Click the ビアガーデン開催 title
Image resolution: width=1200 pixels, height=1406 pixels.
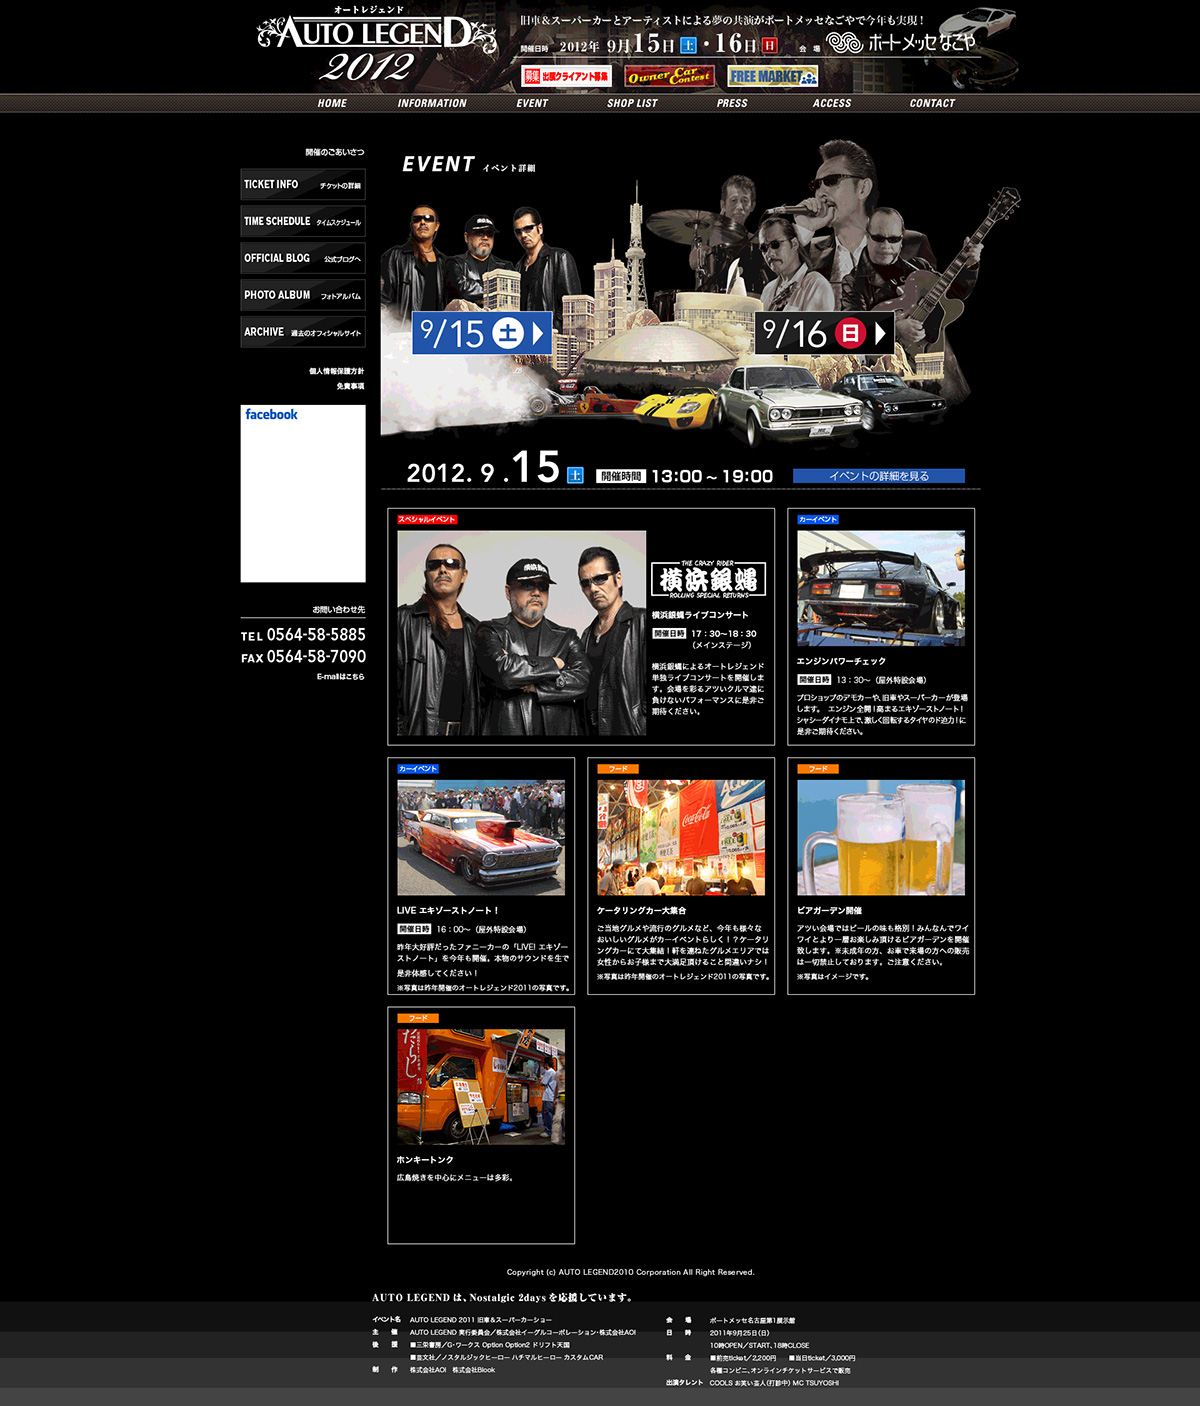[x=829, y=911]
